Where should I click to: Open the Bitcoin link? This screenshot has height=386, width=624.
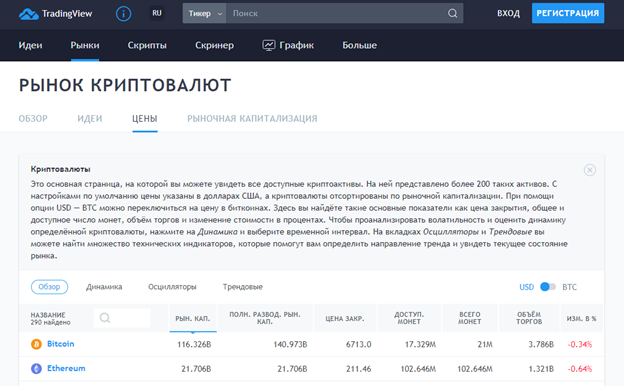pyautogui.click(x=60, y=344)
